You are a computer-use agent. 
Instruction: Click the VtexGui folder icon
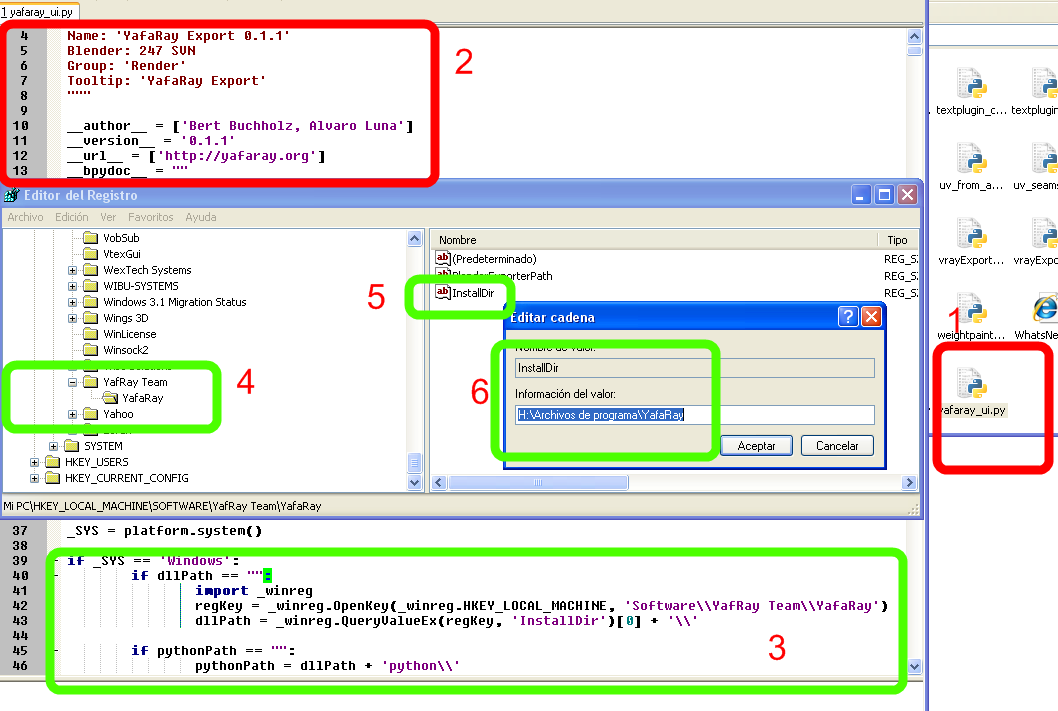tap(90, 254)
